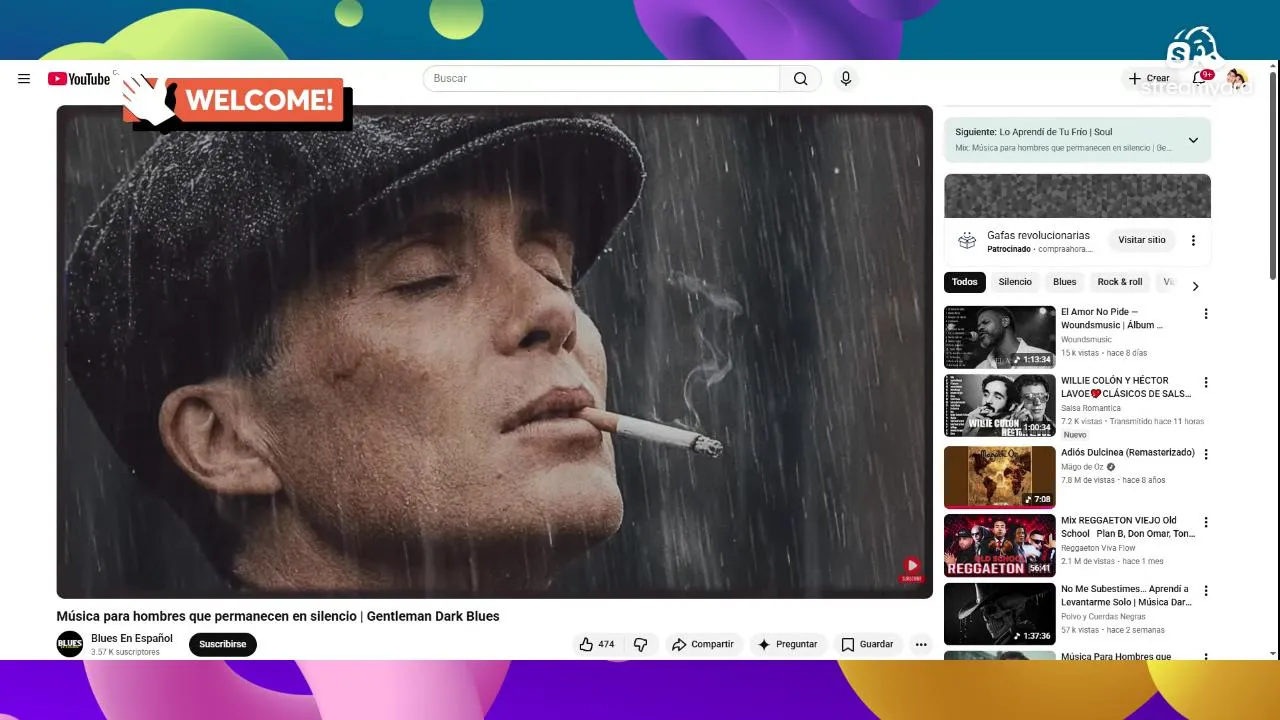The height and width of the screenshot is (720, 1280).
Task: Select the Rock & roll filter chip
Action: [x=1120, y=282]
